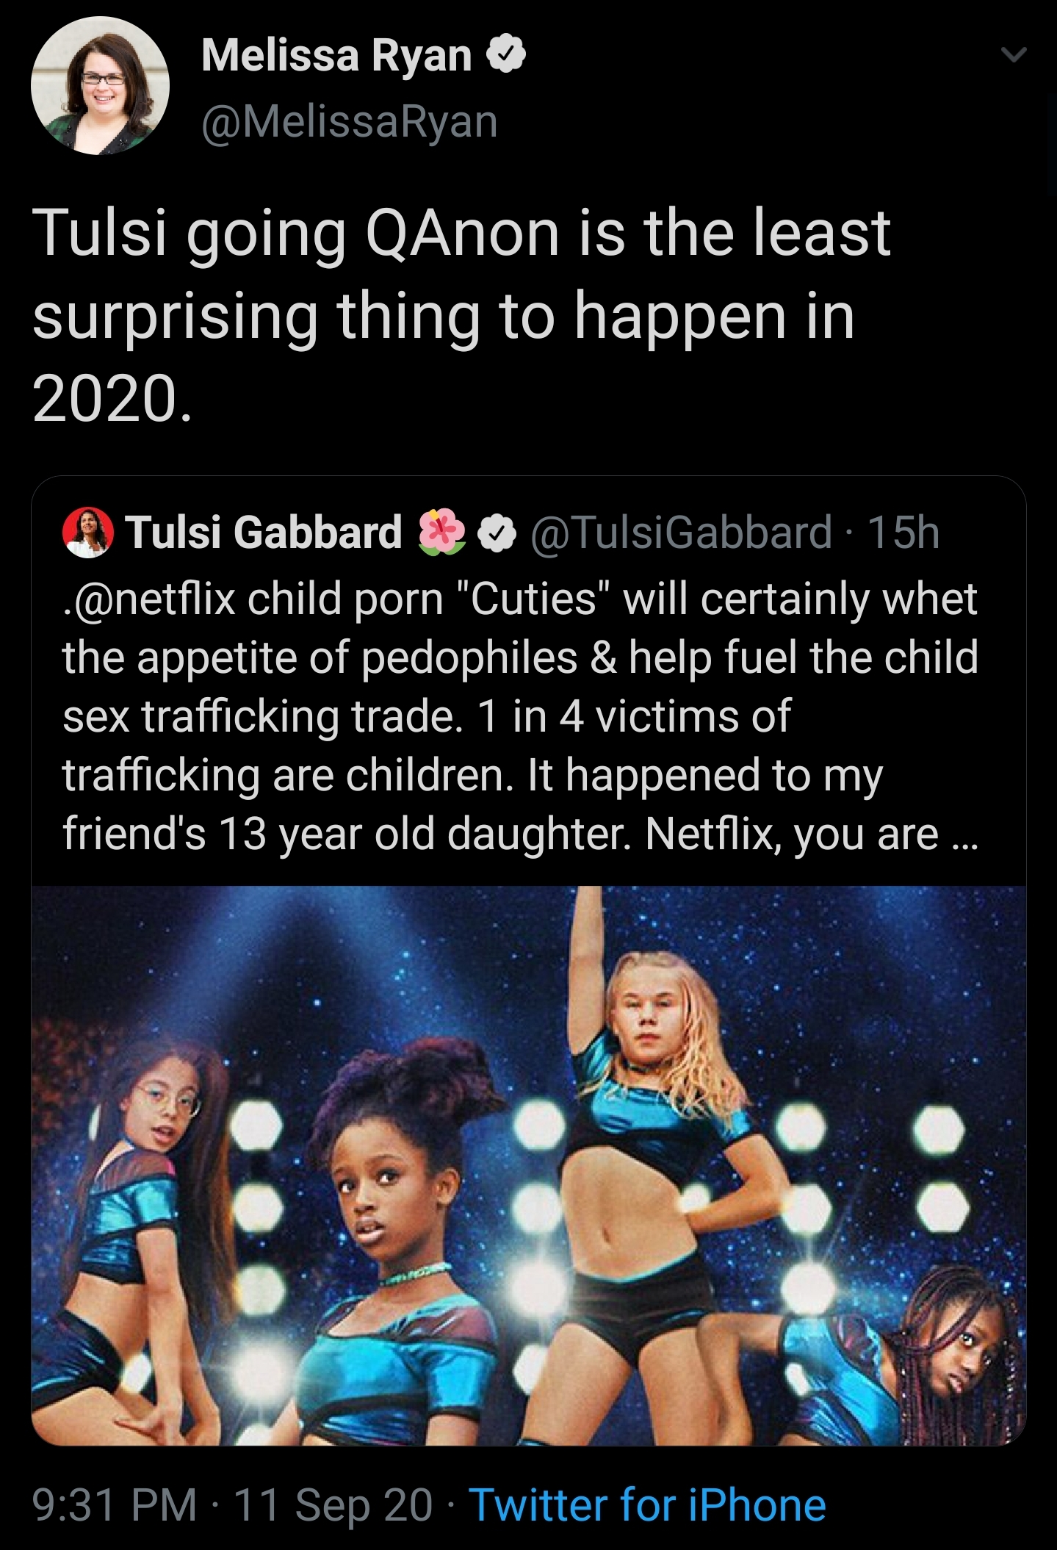The image size is (1057, 1550).
Task: Click the flower emoji after Tulsi Gabbard
Action: tap(441, 532)
